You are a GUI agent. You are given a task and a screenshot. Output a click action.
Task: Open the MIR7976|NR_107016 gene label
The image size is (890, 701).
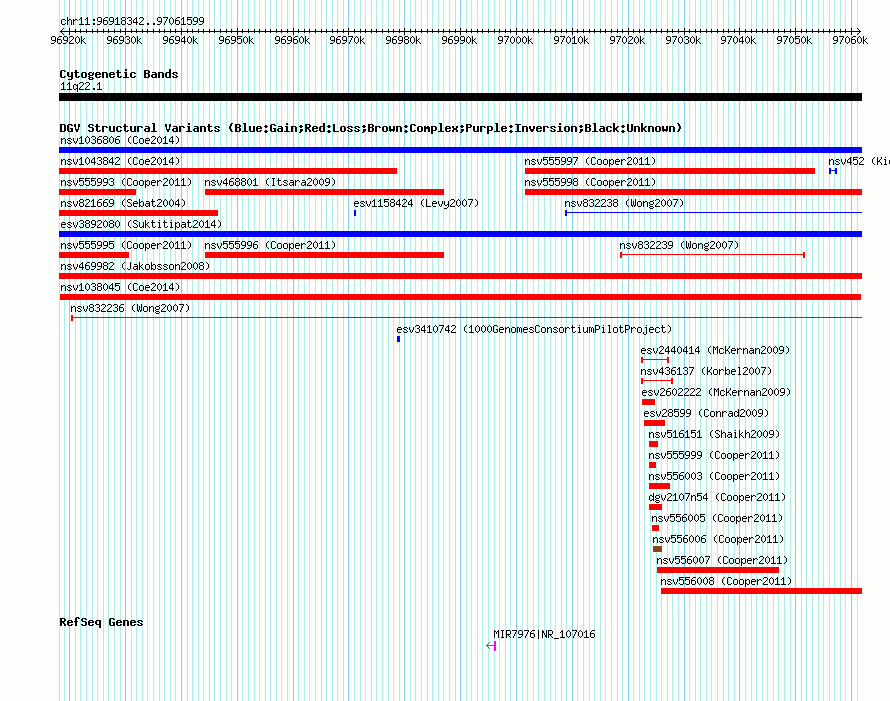click(x=544, y=634)
